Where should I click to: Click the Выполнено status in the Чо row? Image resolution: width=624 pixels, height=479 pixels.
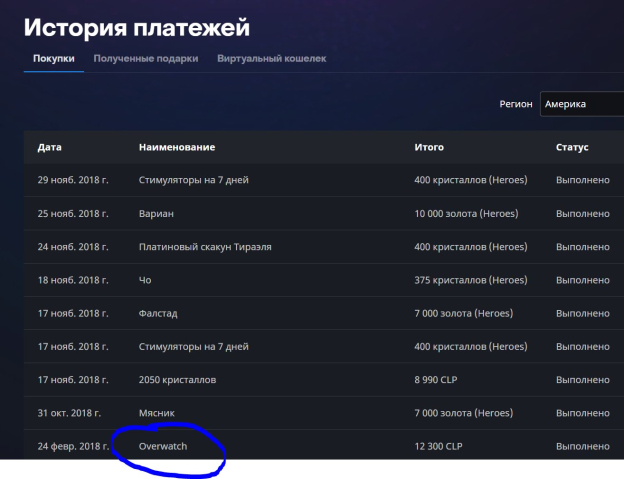(583, 280)
